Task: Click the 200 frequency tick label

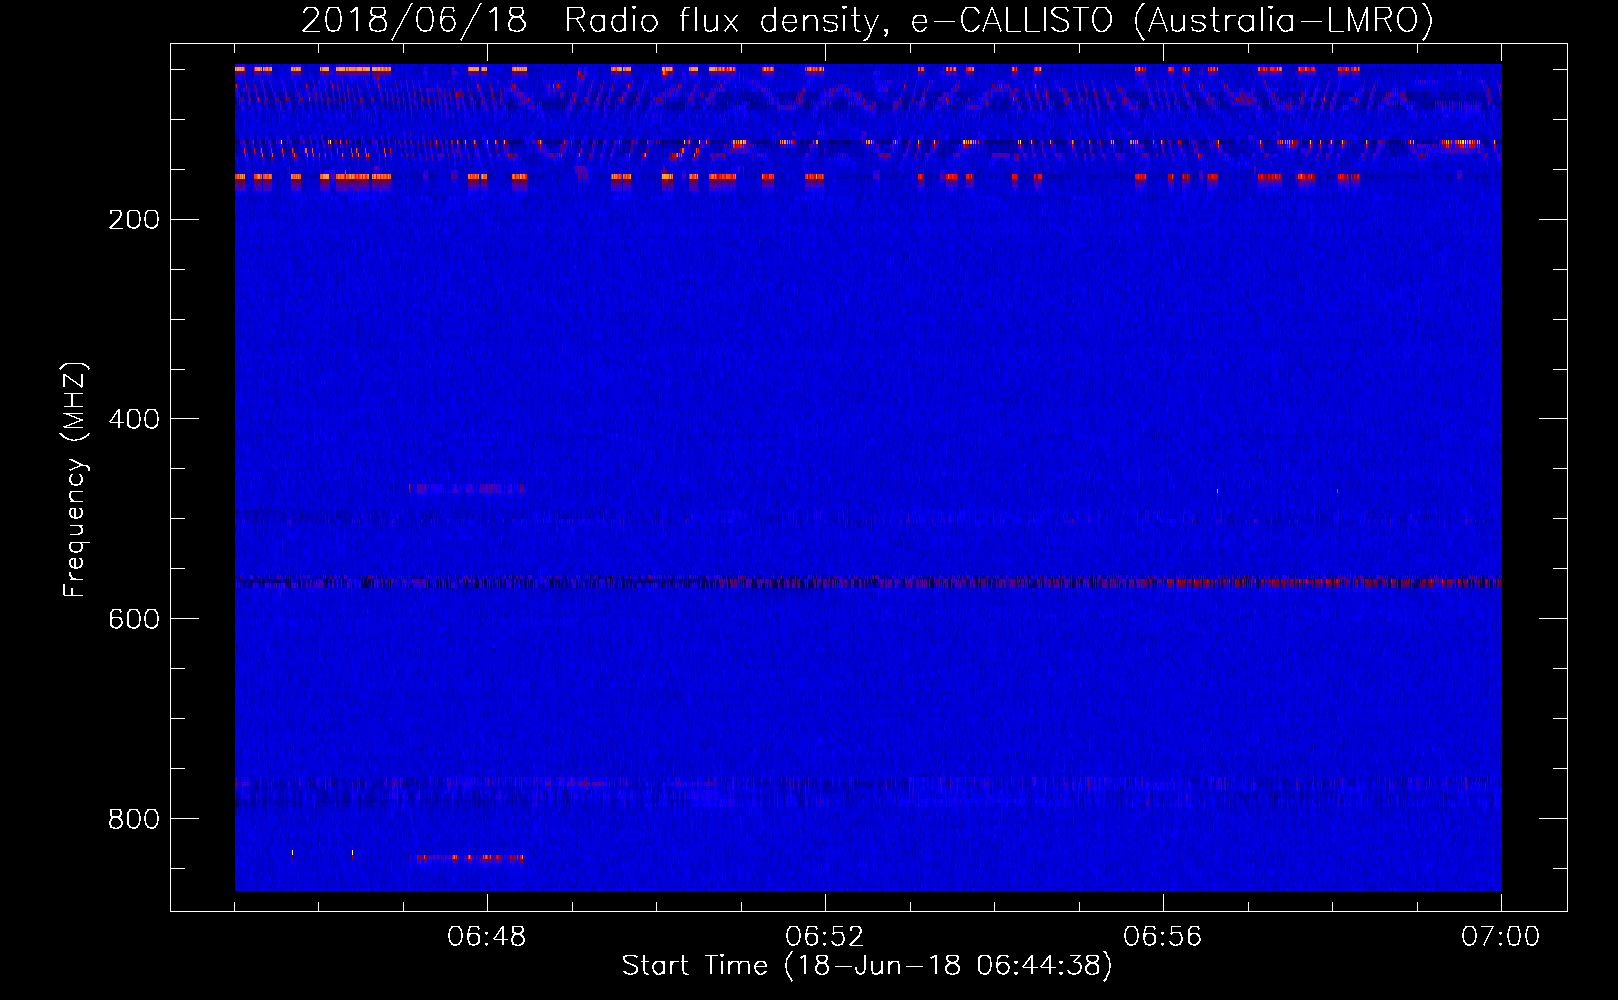Action: coord(134,220)
